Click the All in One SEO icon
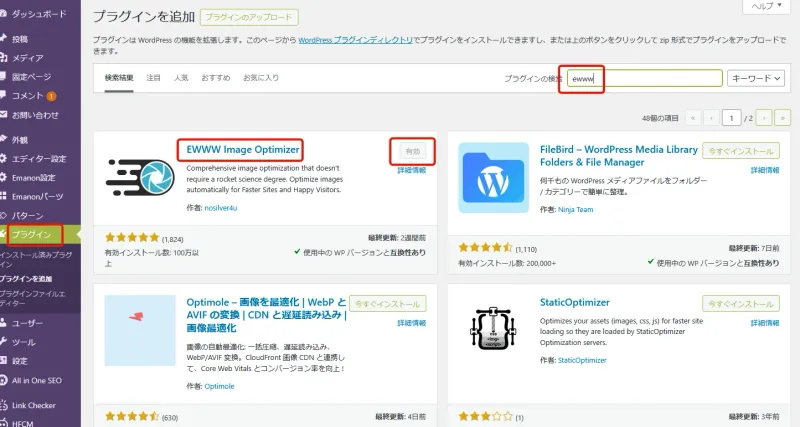 pos(3,381)
